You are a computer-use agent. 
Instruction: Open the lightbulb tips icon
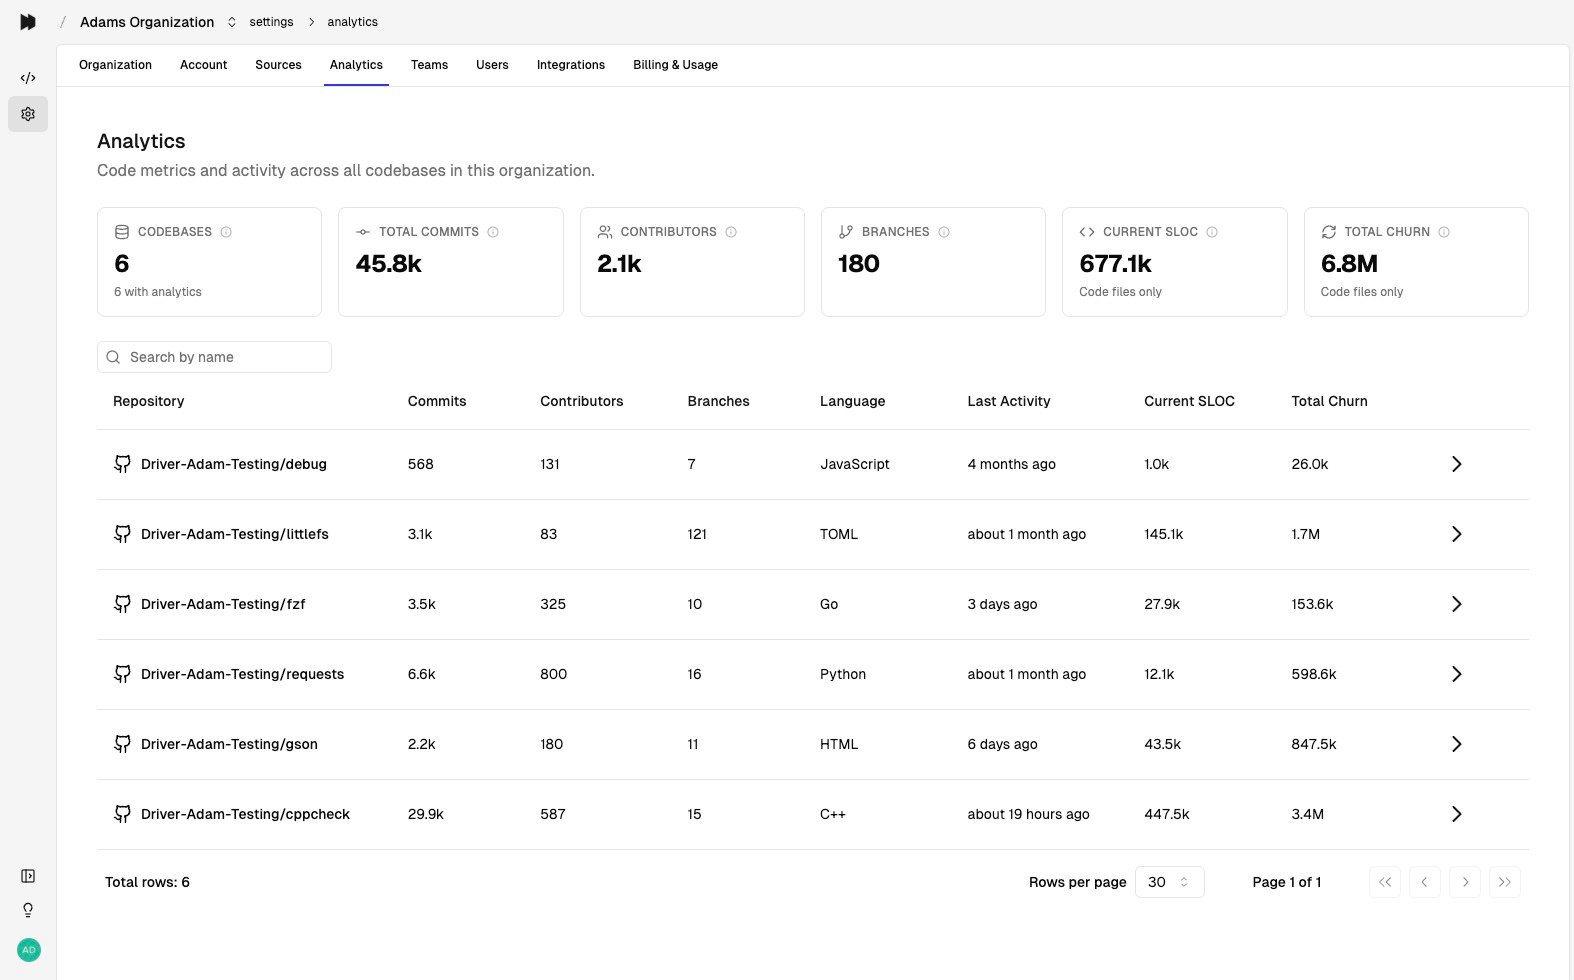[28, 910]
